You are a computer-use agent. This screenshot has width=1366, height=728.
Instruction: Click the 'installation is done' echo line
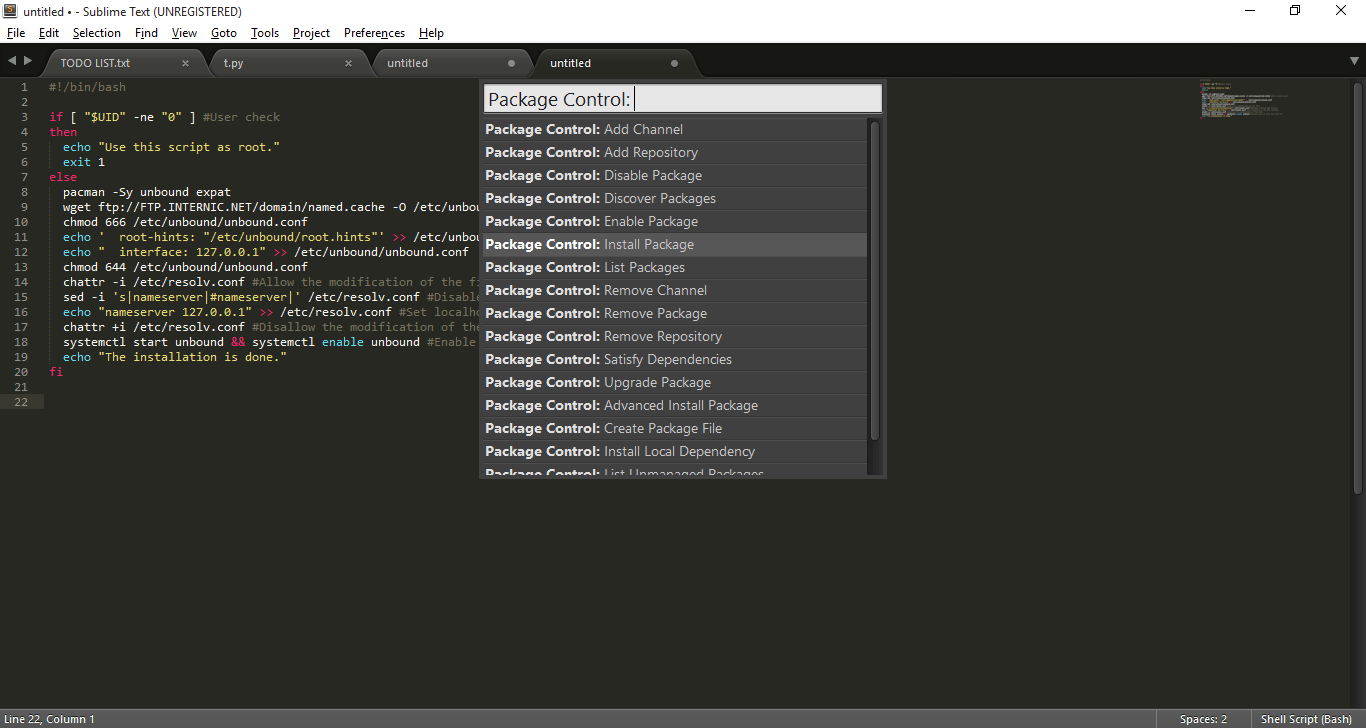coord(175,357)
